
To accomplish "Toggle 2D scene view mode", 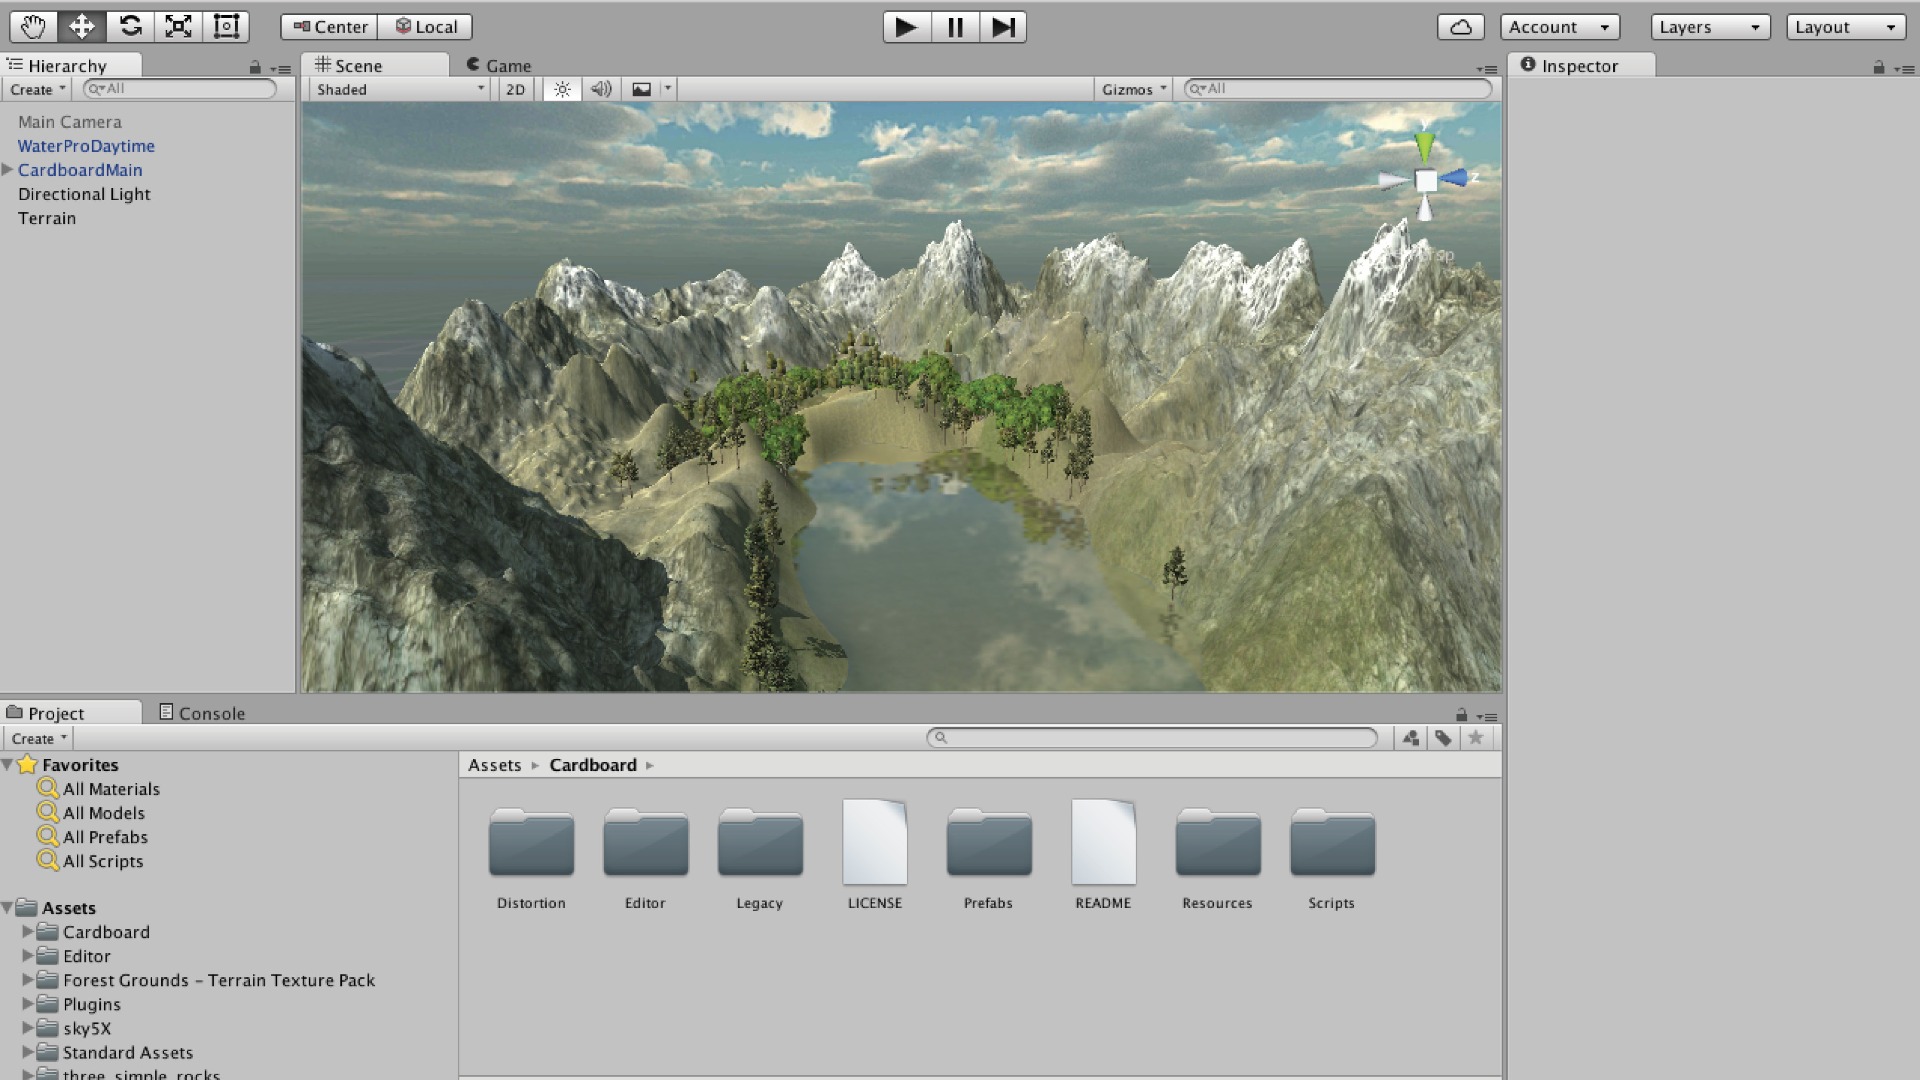I will 515,89.
